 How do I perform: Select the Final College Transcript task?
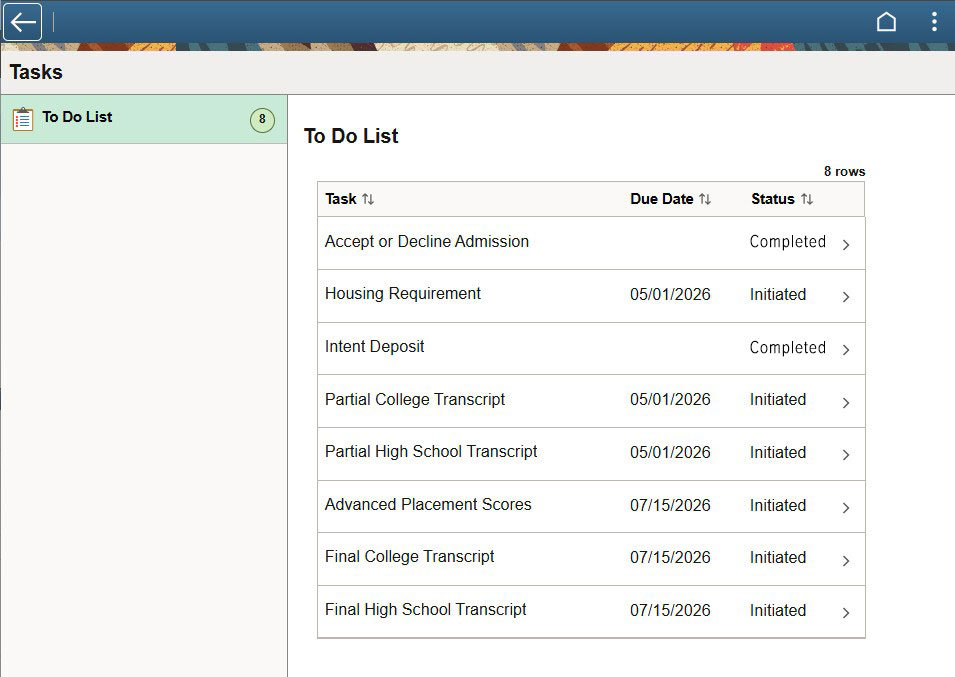(x=410, y=556)
